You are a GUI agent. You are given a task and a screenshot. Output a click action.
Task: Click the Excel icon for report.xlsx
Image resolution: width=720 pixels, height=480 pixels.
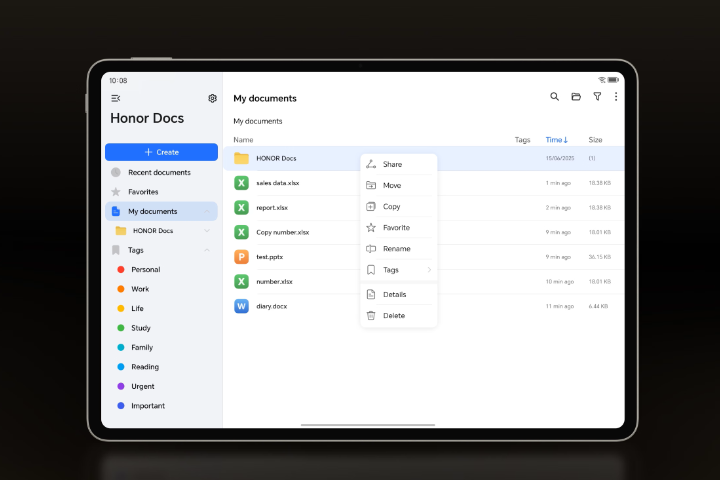coord(241,208)
